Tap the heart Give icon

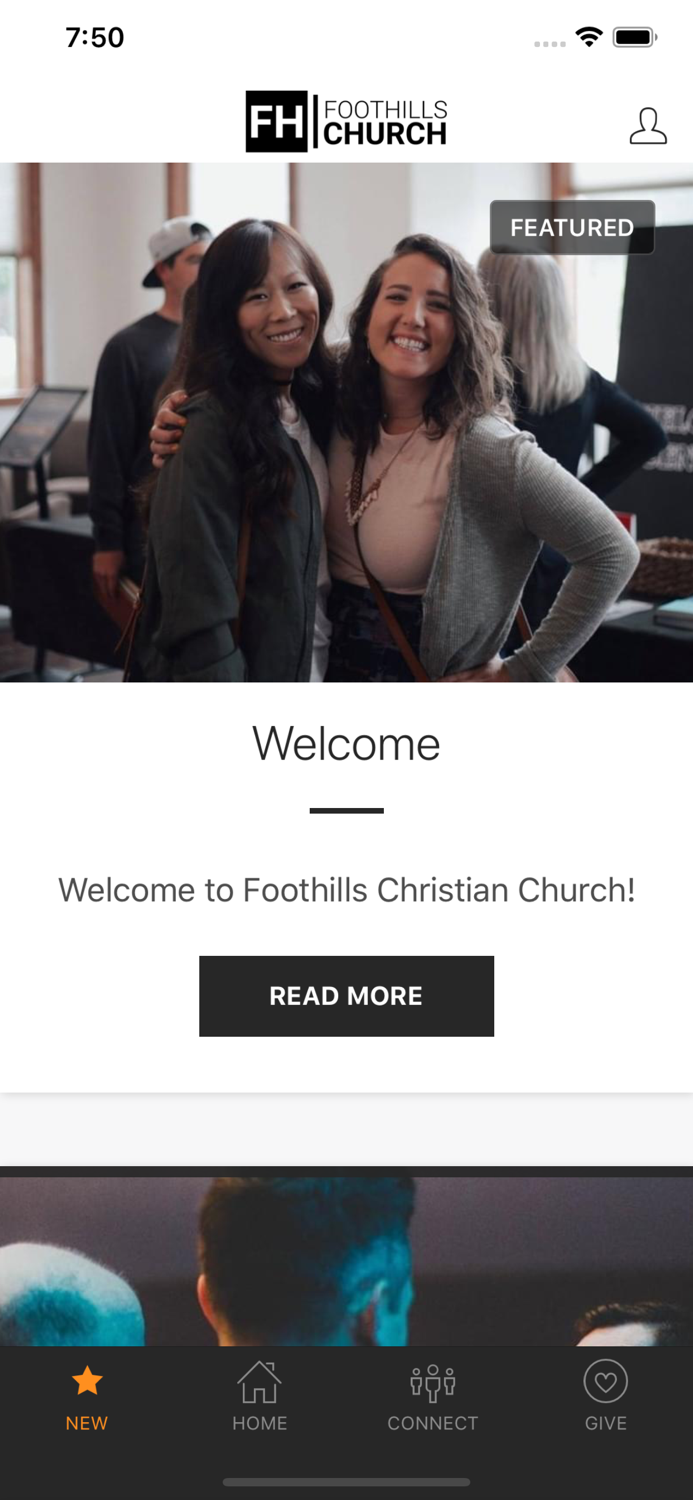(606, 1382)
